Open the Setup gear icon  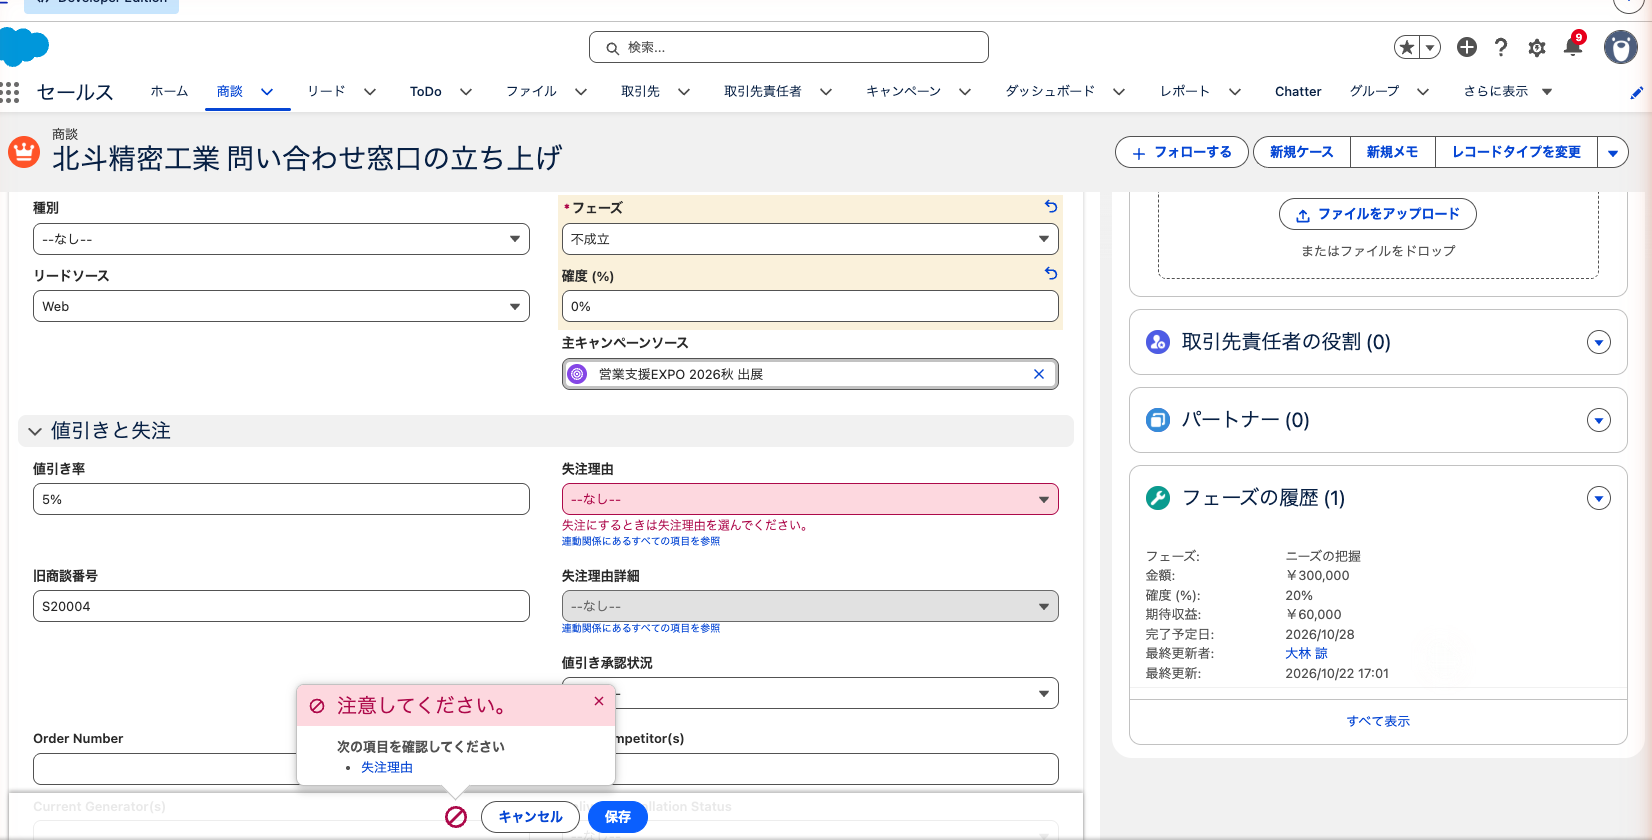click(x=1537, y=47)
